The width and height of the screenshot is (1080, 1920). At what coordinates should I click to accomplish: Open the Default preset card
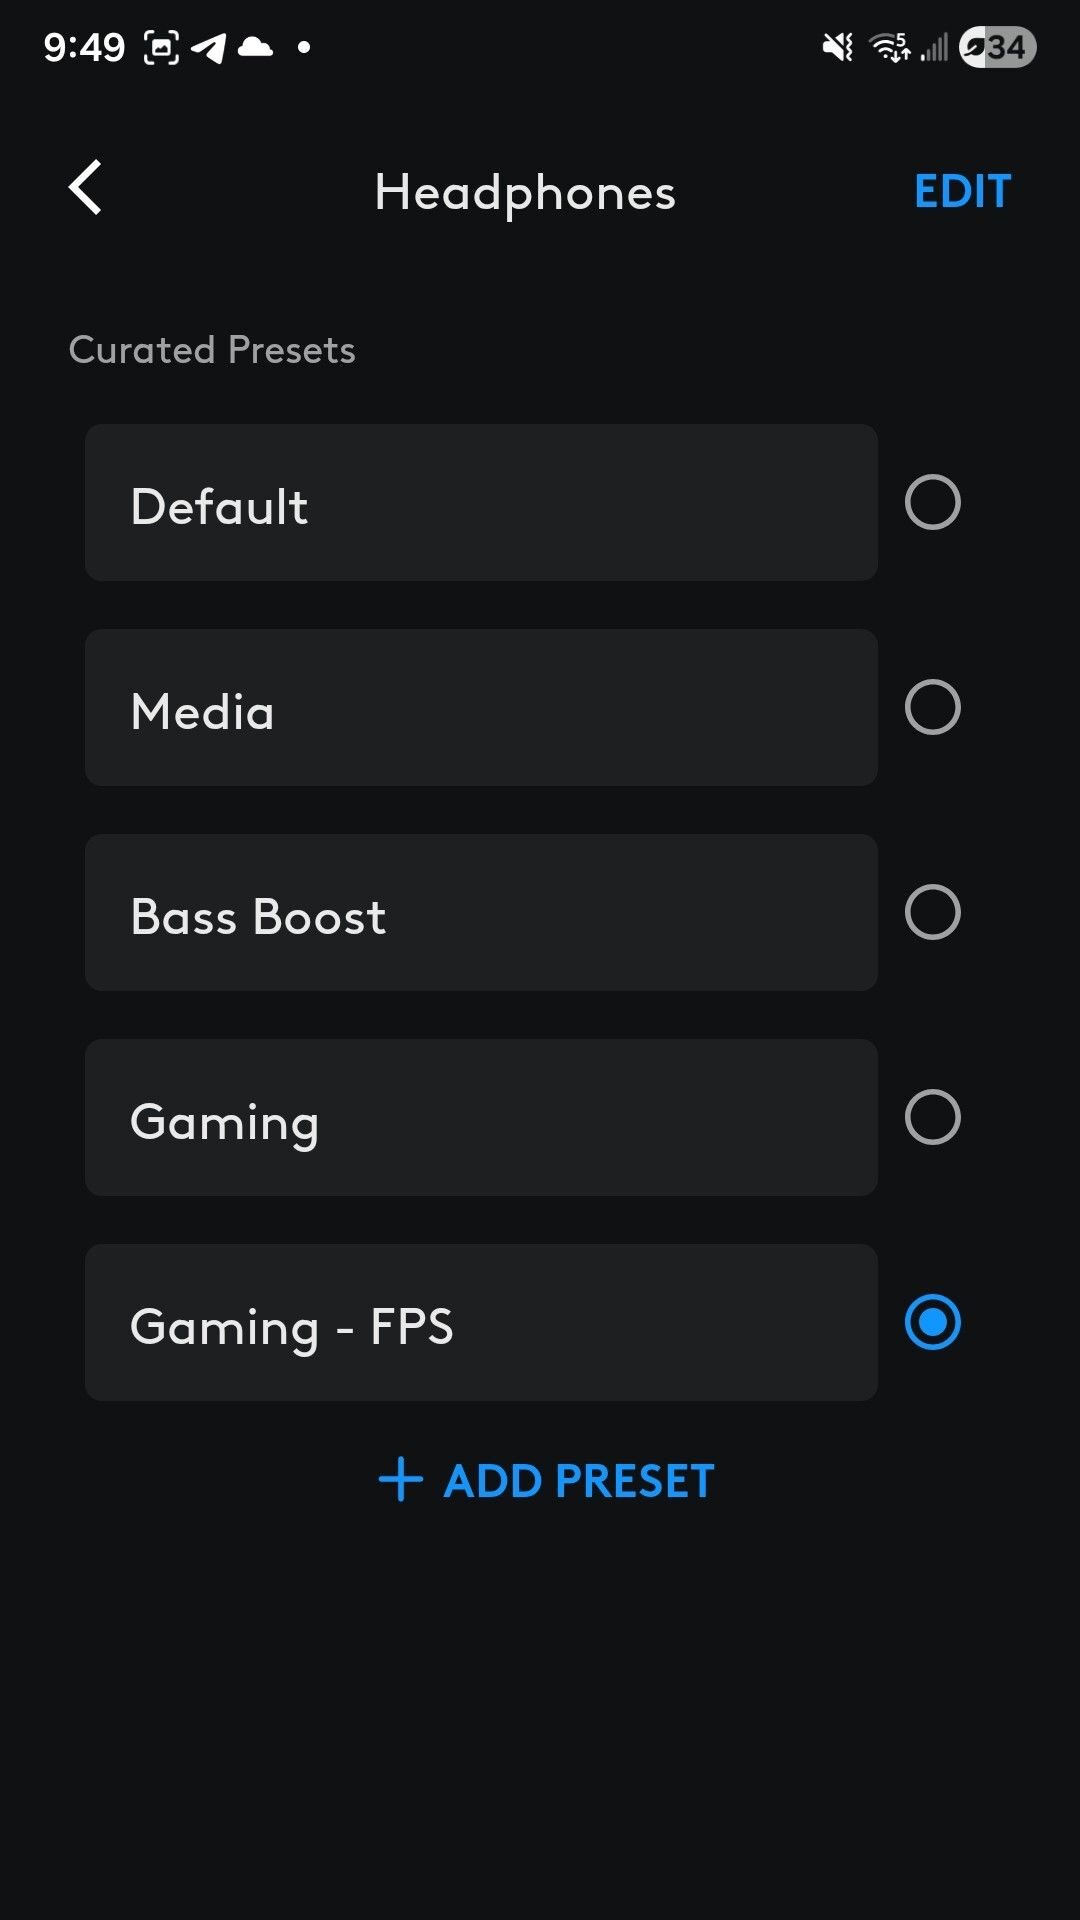[x=481, y=502]
